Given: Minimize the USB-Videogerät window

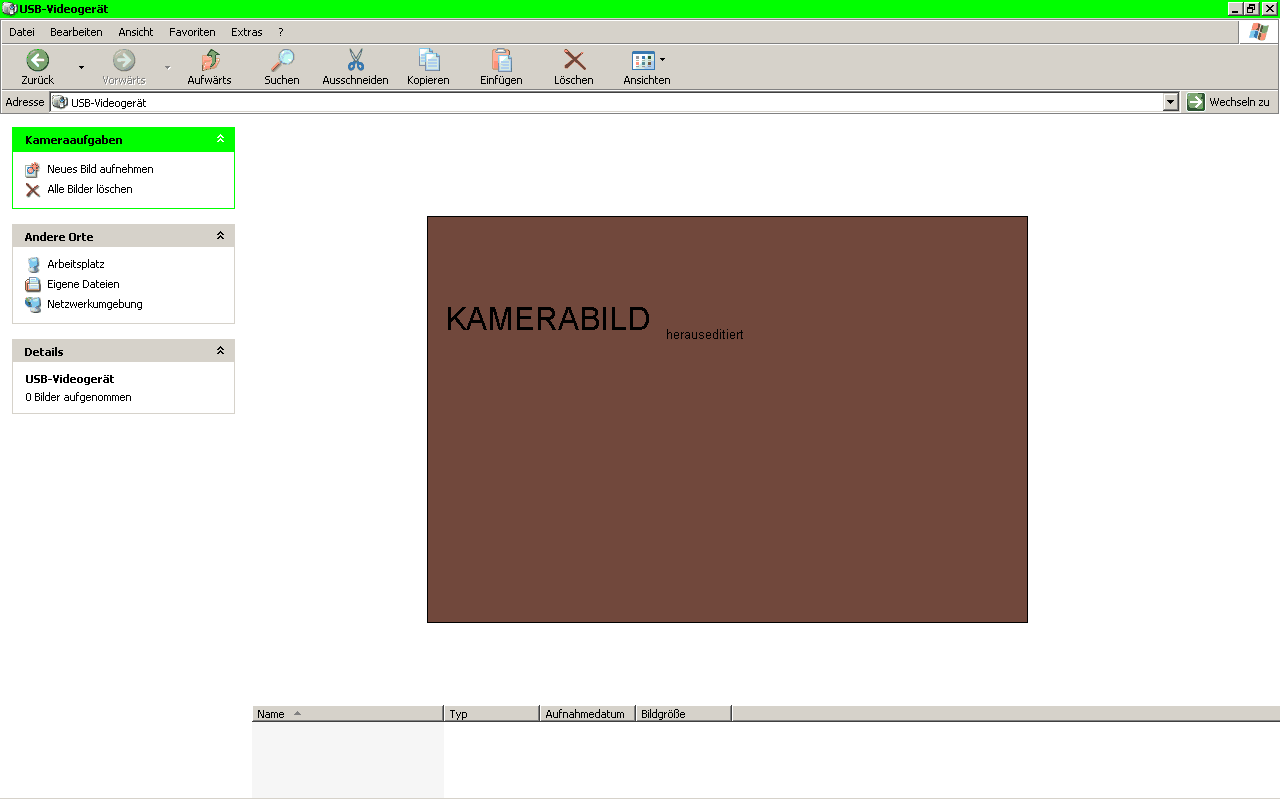Looking at the screenshot, I should [x=1234, y=8].
